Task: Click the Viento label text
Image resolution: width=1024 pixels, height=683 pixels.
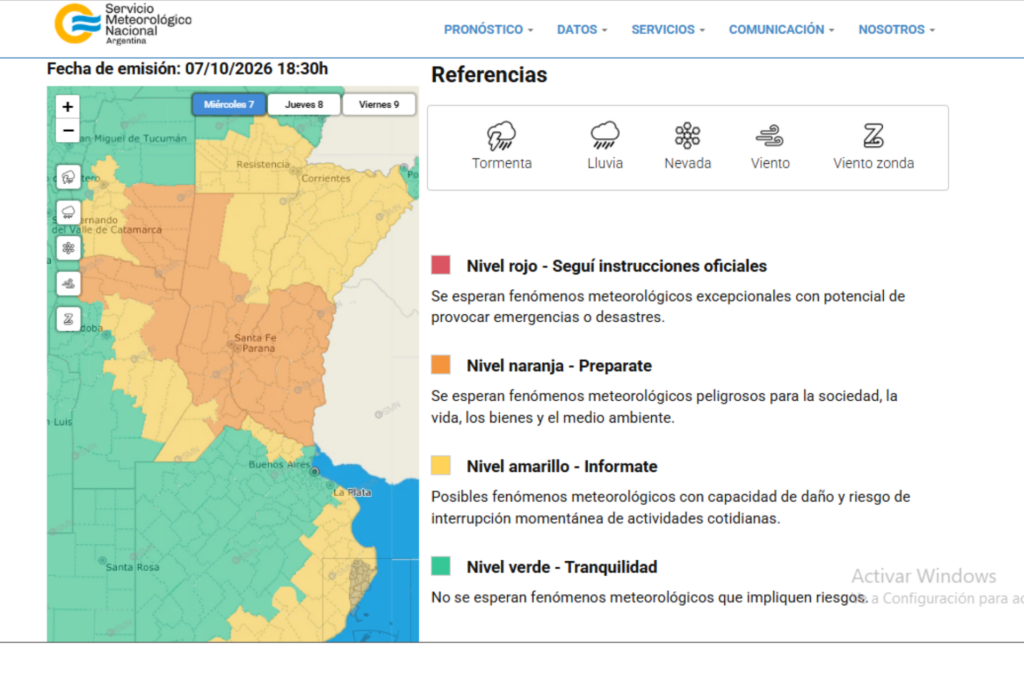Action: coord(770,163)
